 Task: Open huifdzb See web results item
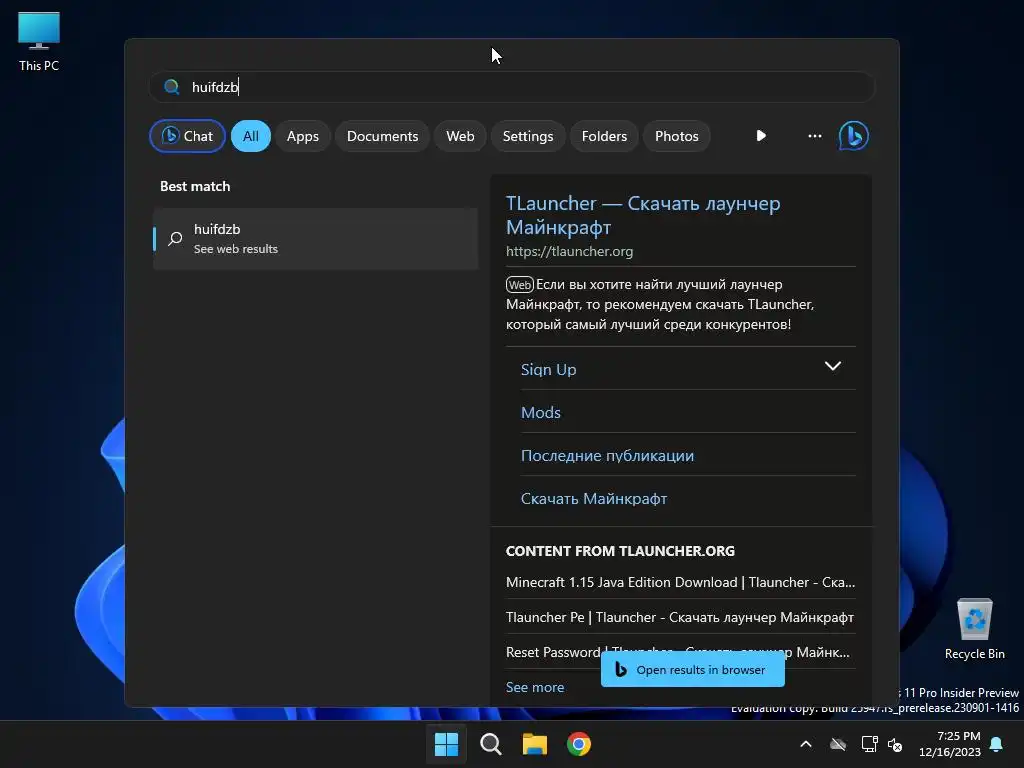point(315,239)
